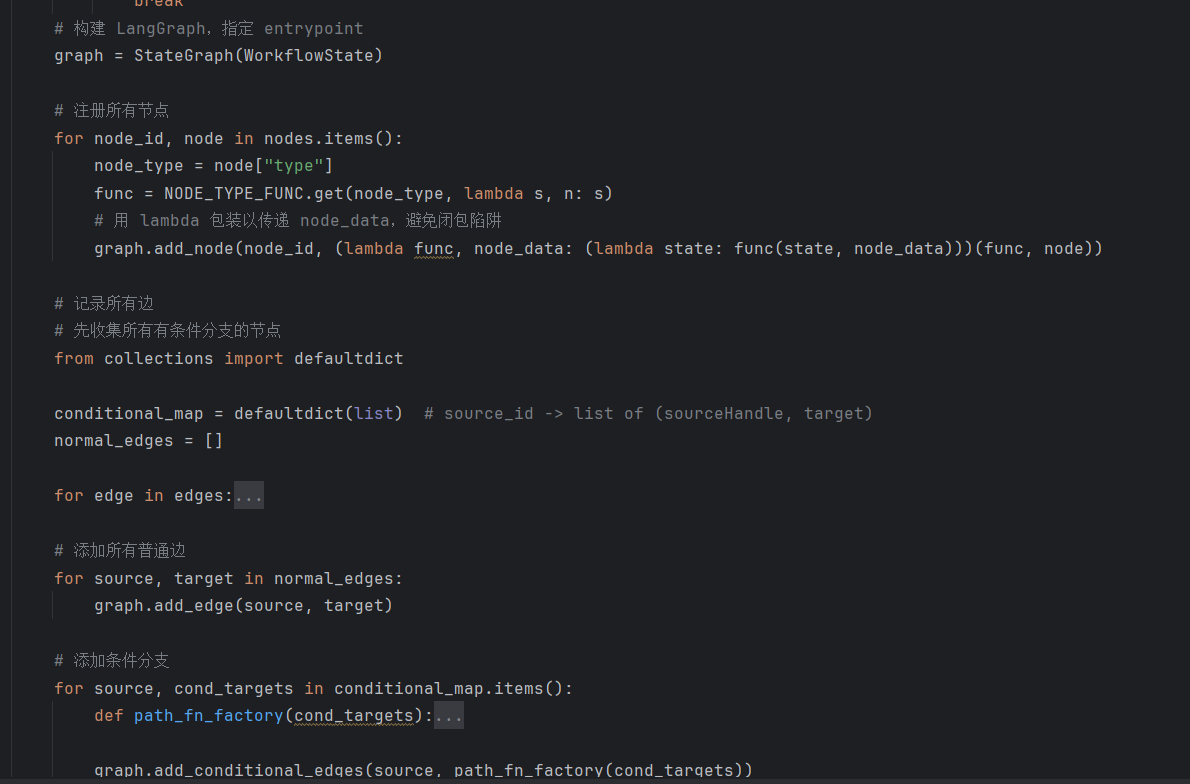Click the "type" string literal
The height and width of the screenshot is (784, 1190).
coord(293,165)
